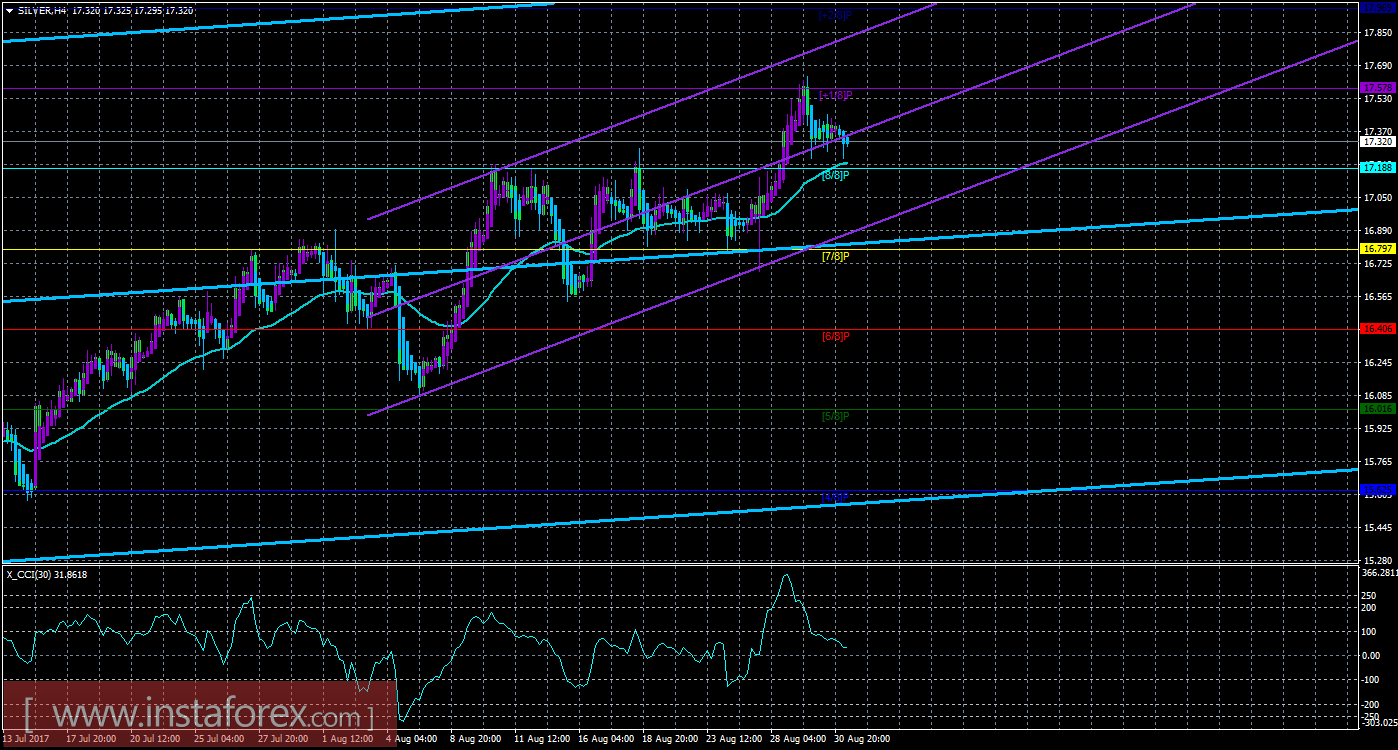Image resolution: width=1398 pixels, height=750 pixels.
Task: Click the 15.280 value on price scale
Action: pyautogui.click(x=1378, y=561)
